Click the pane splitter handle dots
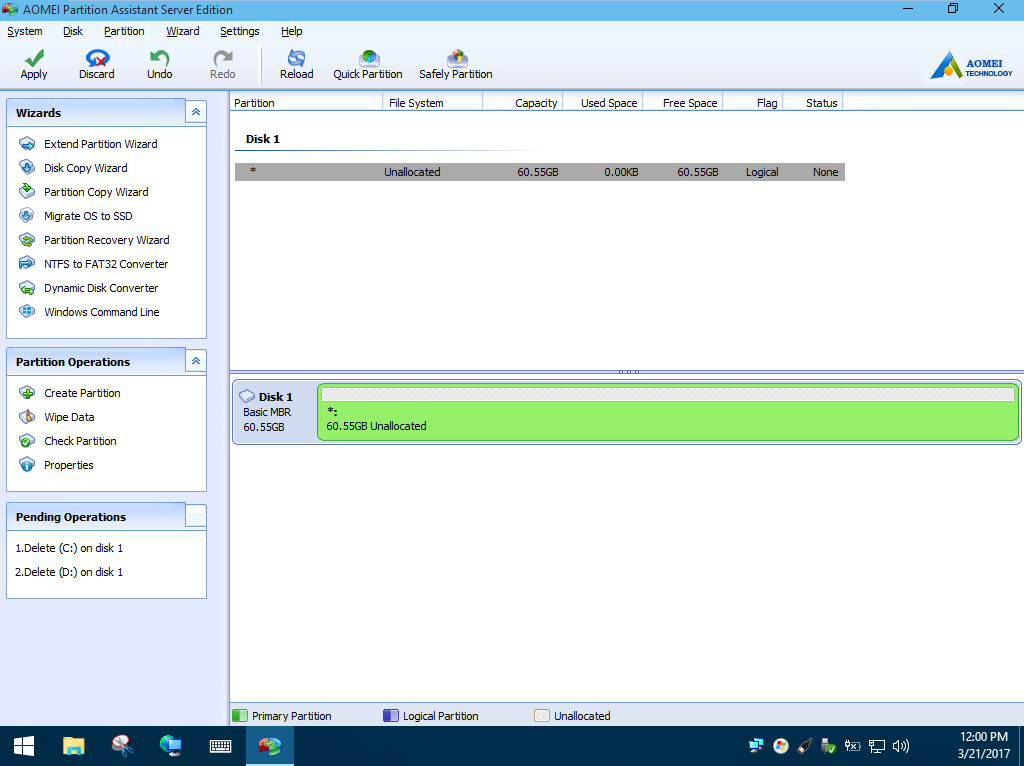Screen dimensions: 1024x766 coord(628,372)
